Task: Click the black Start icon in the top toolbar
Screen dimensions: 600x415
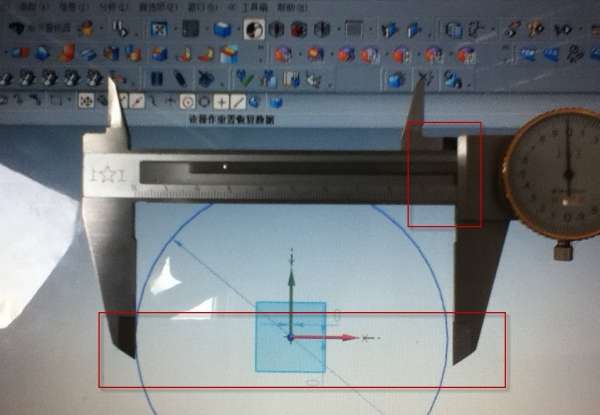Action: (17, 28)
